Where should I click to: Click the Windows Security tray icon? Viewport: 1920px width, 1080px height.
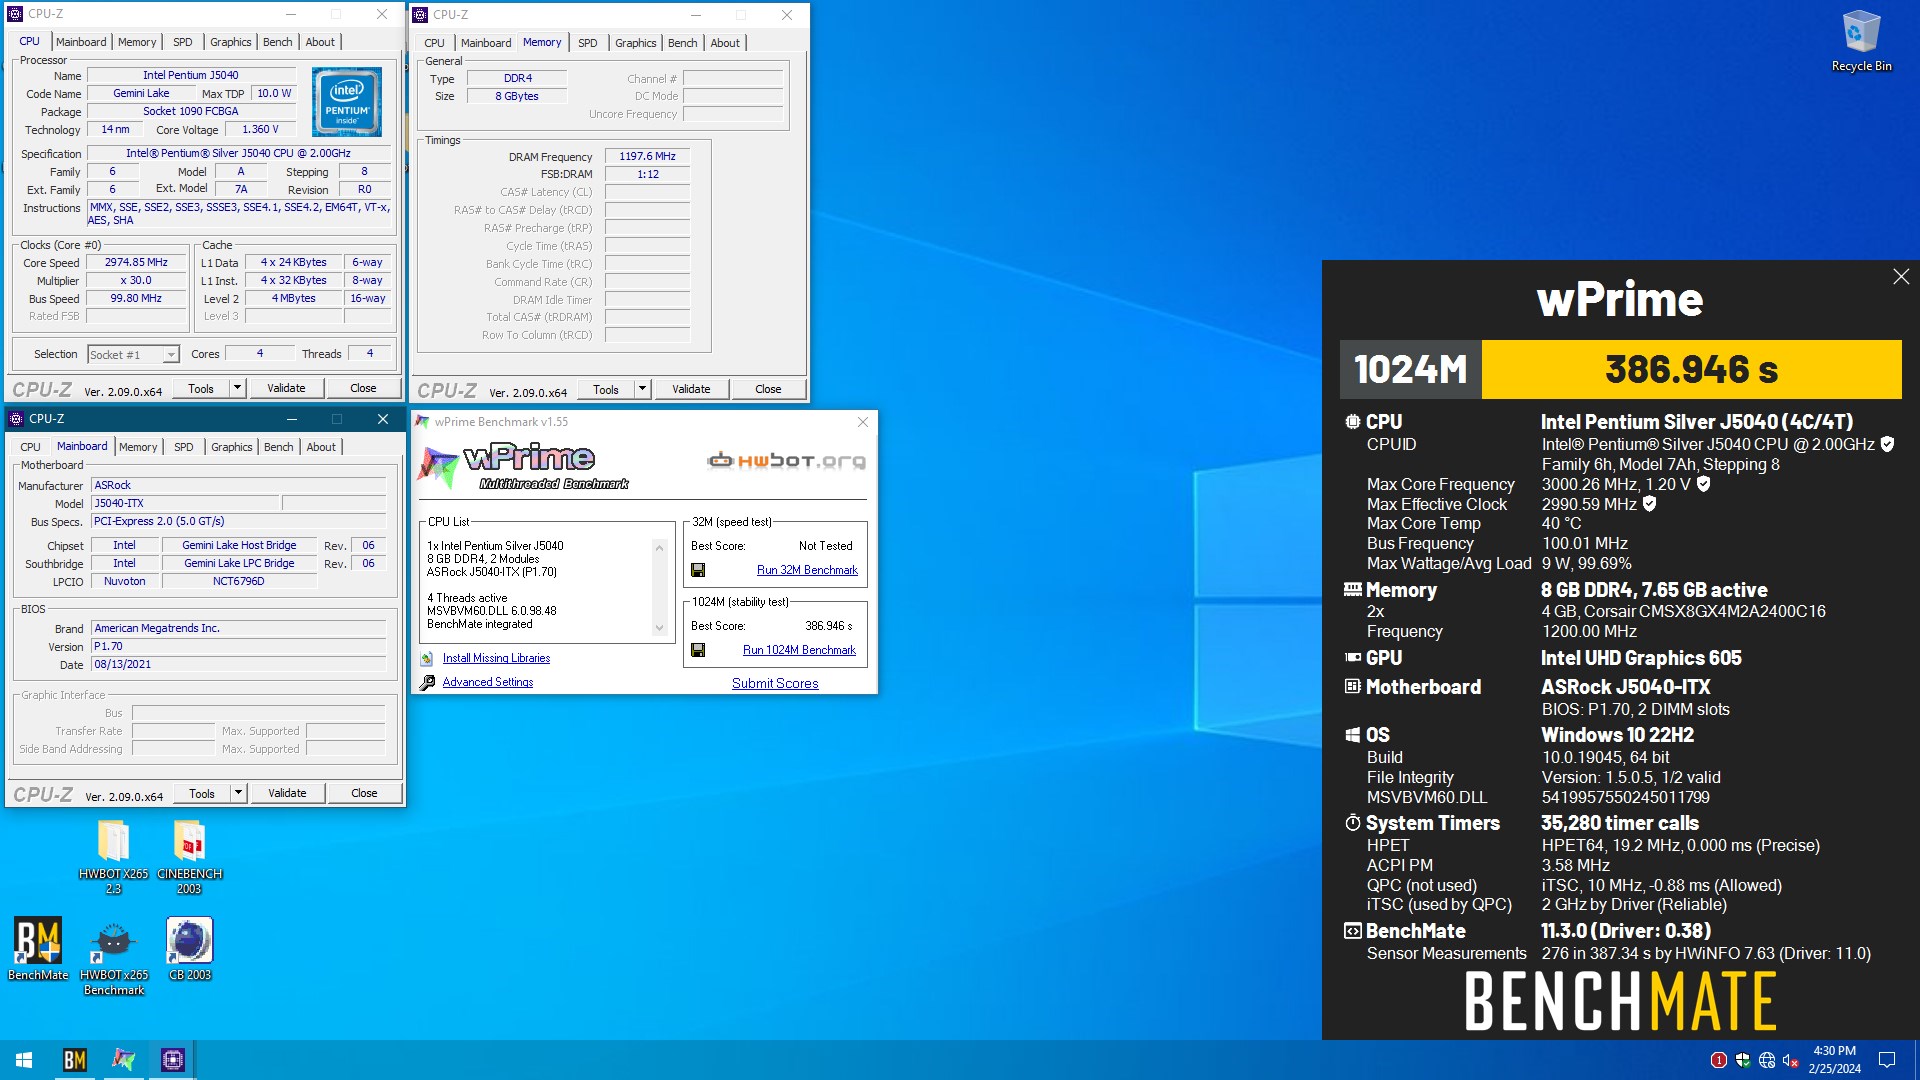(x=1743, y=1060)
